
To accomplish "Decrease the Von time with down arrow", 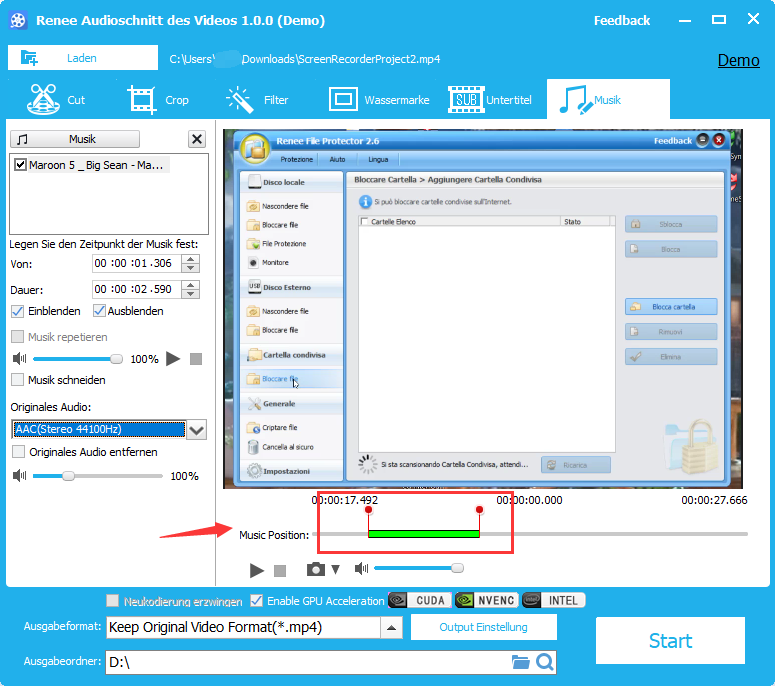I will click(x=190, y=268).
